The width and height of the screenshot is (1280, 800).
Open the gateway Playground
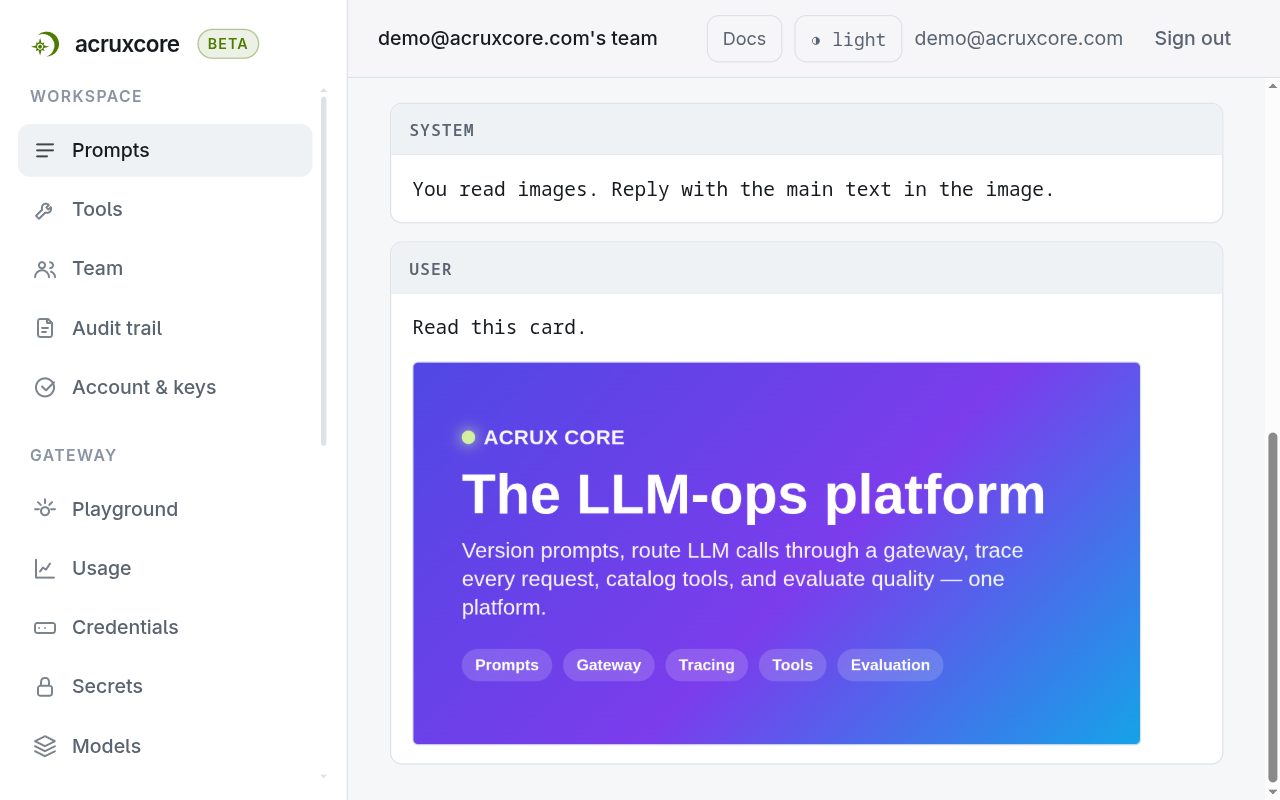coord(165,509)
